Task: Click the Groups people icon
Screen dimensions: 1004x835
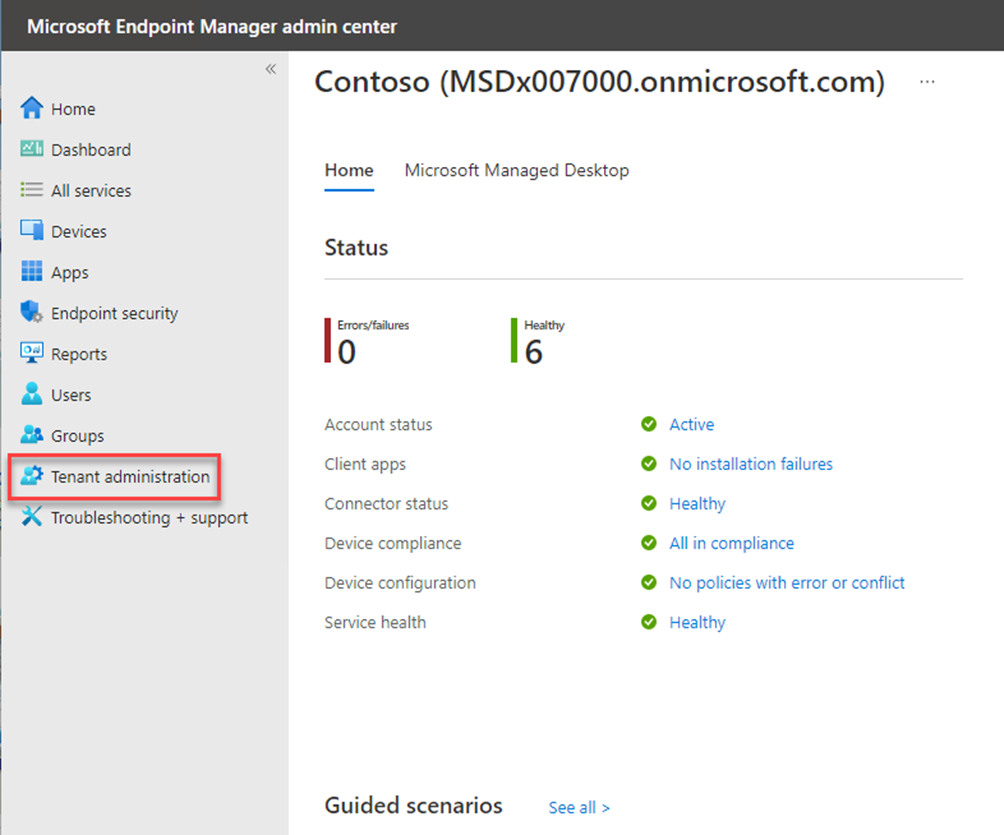Action: pyautogui.click(x=31, y=434)
